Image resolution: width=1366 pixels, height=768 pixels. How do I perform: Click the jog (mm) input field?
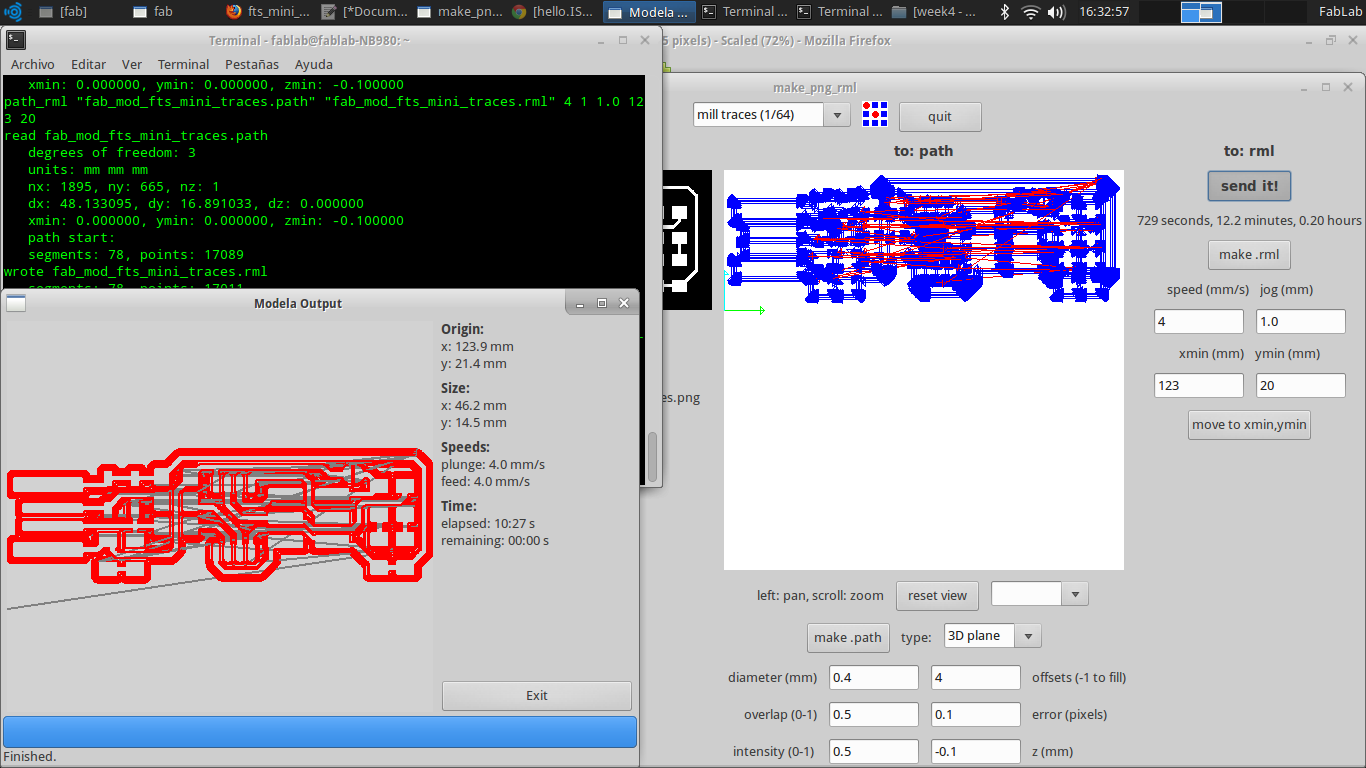coord(1301,321)
